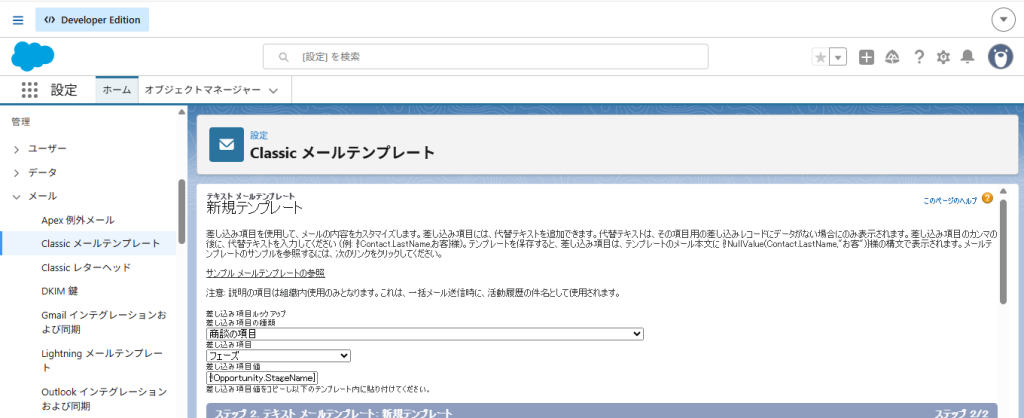Click the envelope icon in page header

click(227, 144)
